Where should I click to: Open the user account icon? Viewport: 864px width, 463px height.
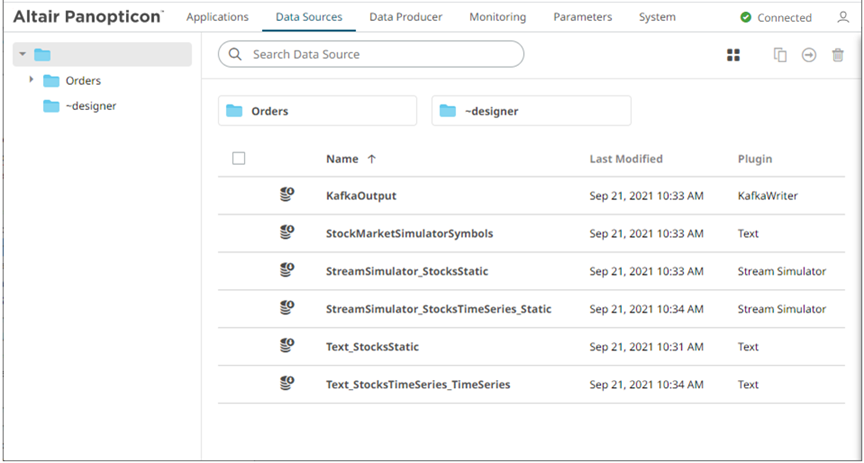pos(843,18)
